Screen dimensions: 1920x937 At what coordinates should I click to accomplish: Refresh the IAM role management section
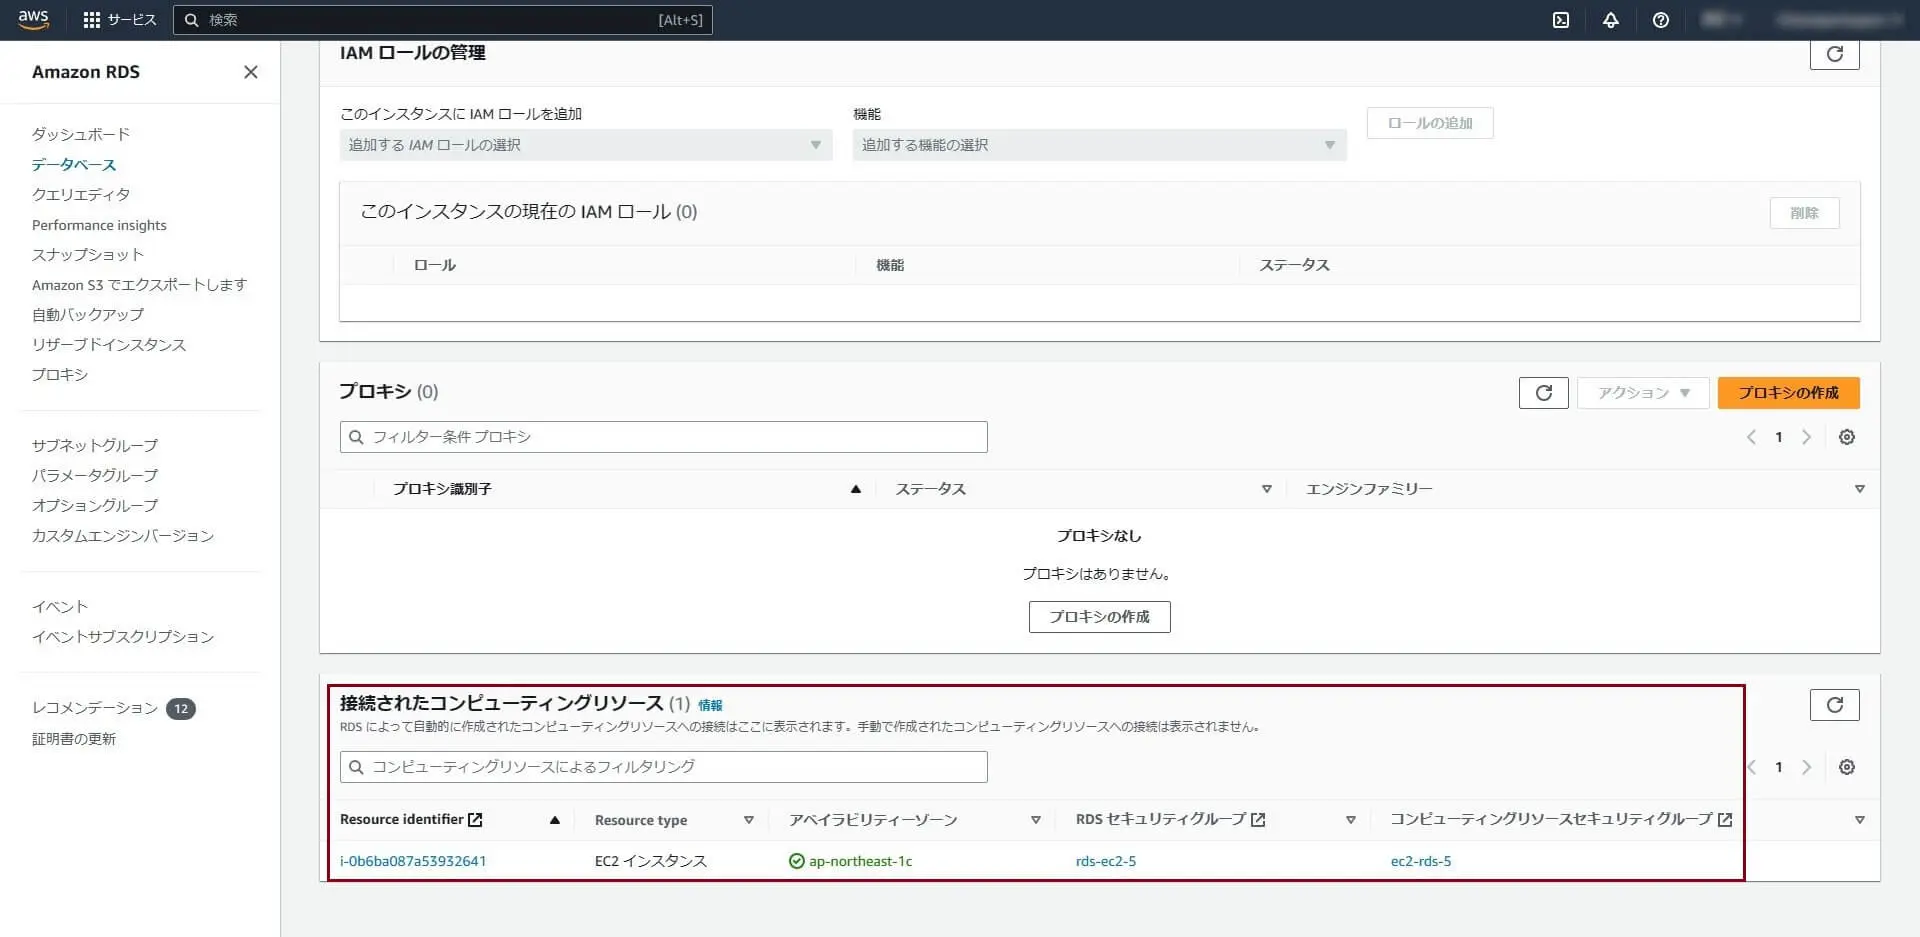[x=1835, y=54]
